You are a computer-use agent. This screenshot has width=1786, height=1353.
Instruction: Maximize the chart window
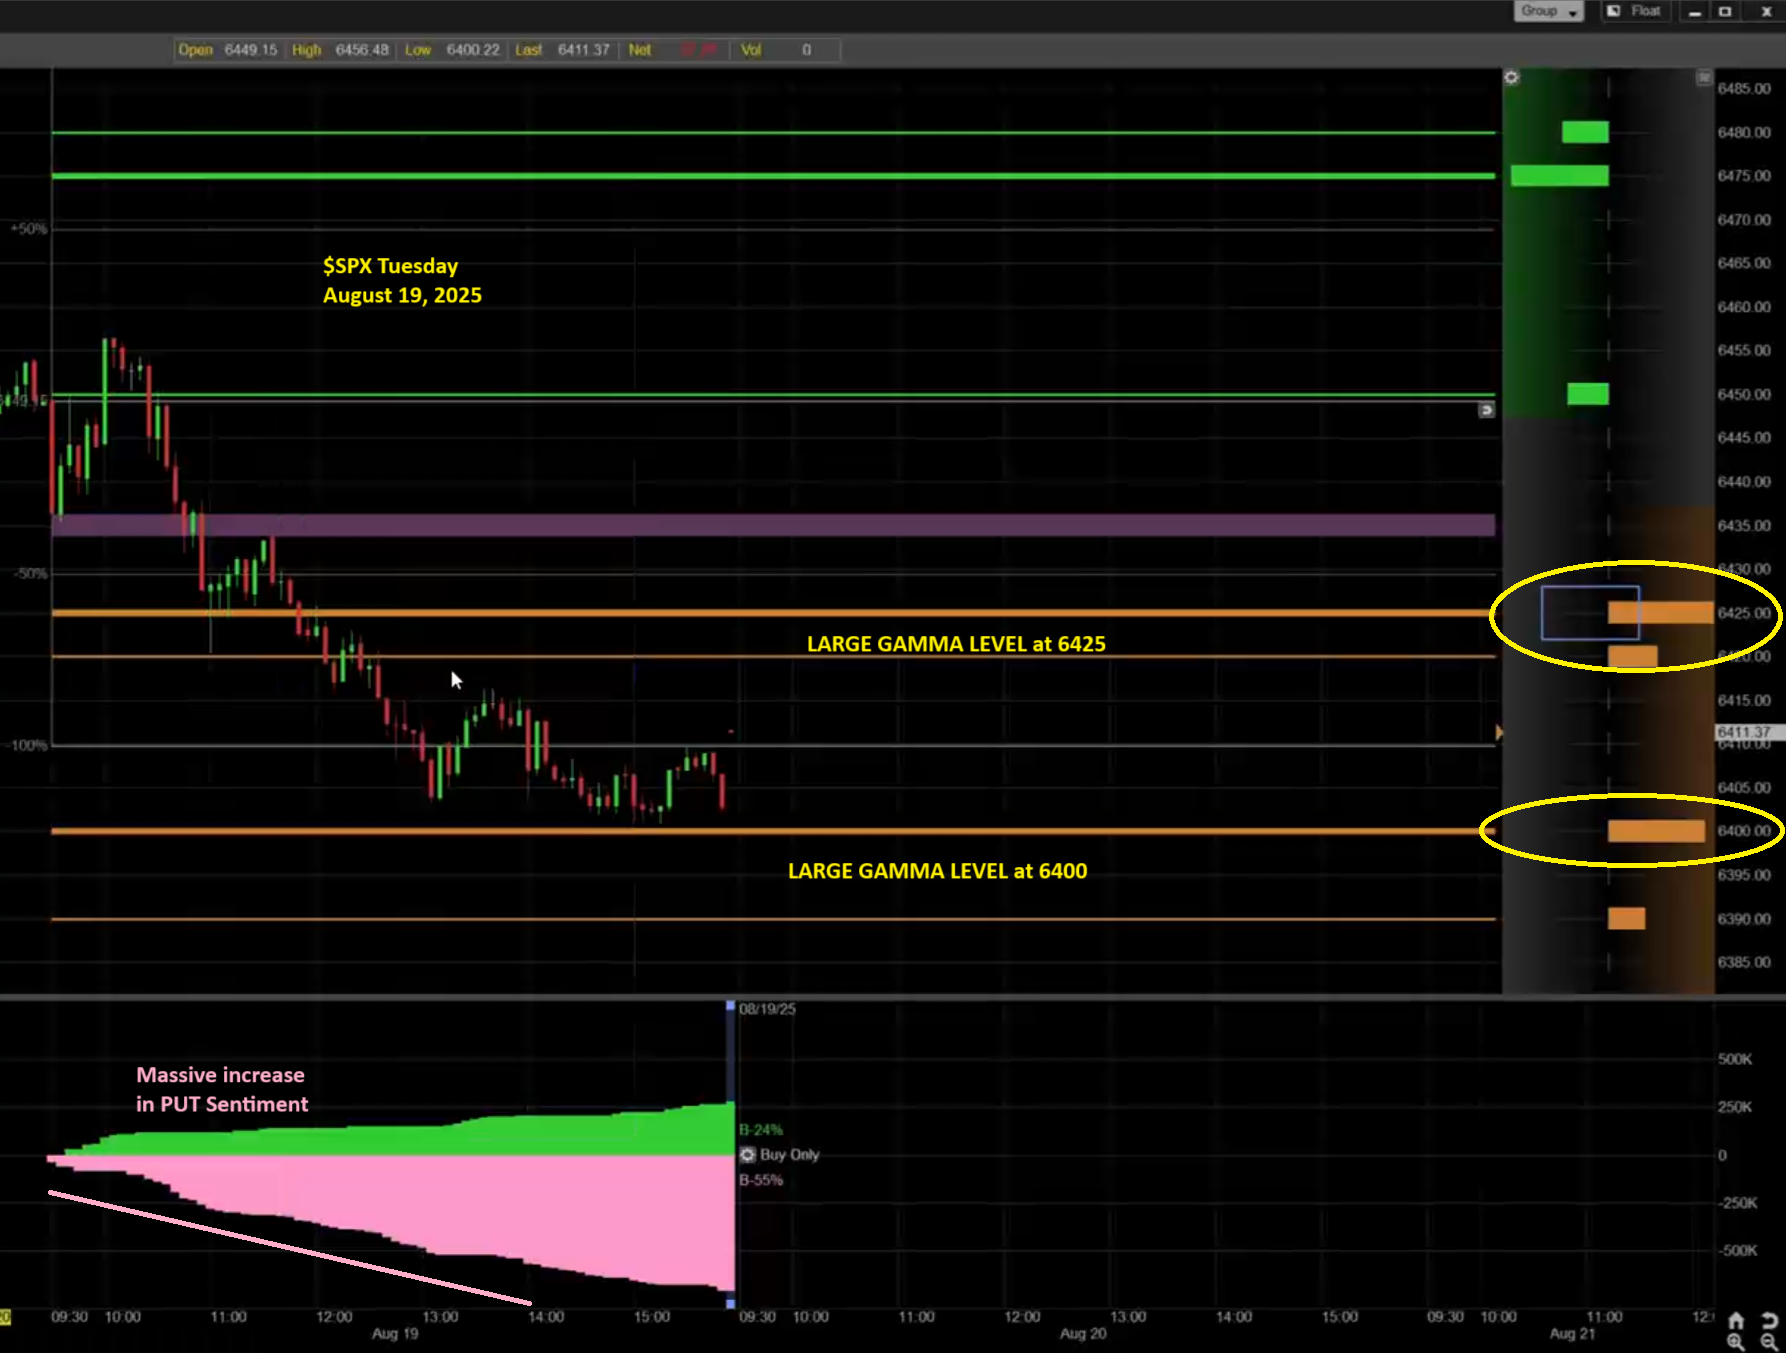point(1725,11)
